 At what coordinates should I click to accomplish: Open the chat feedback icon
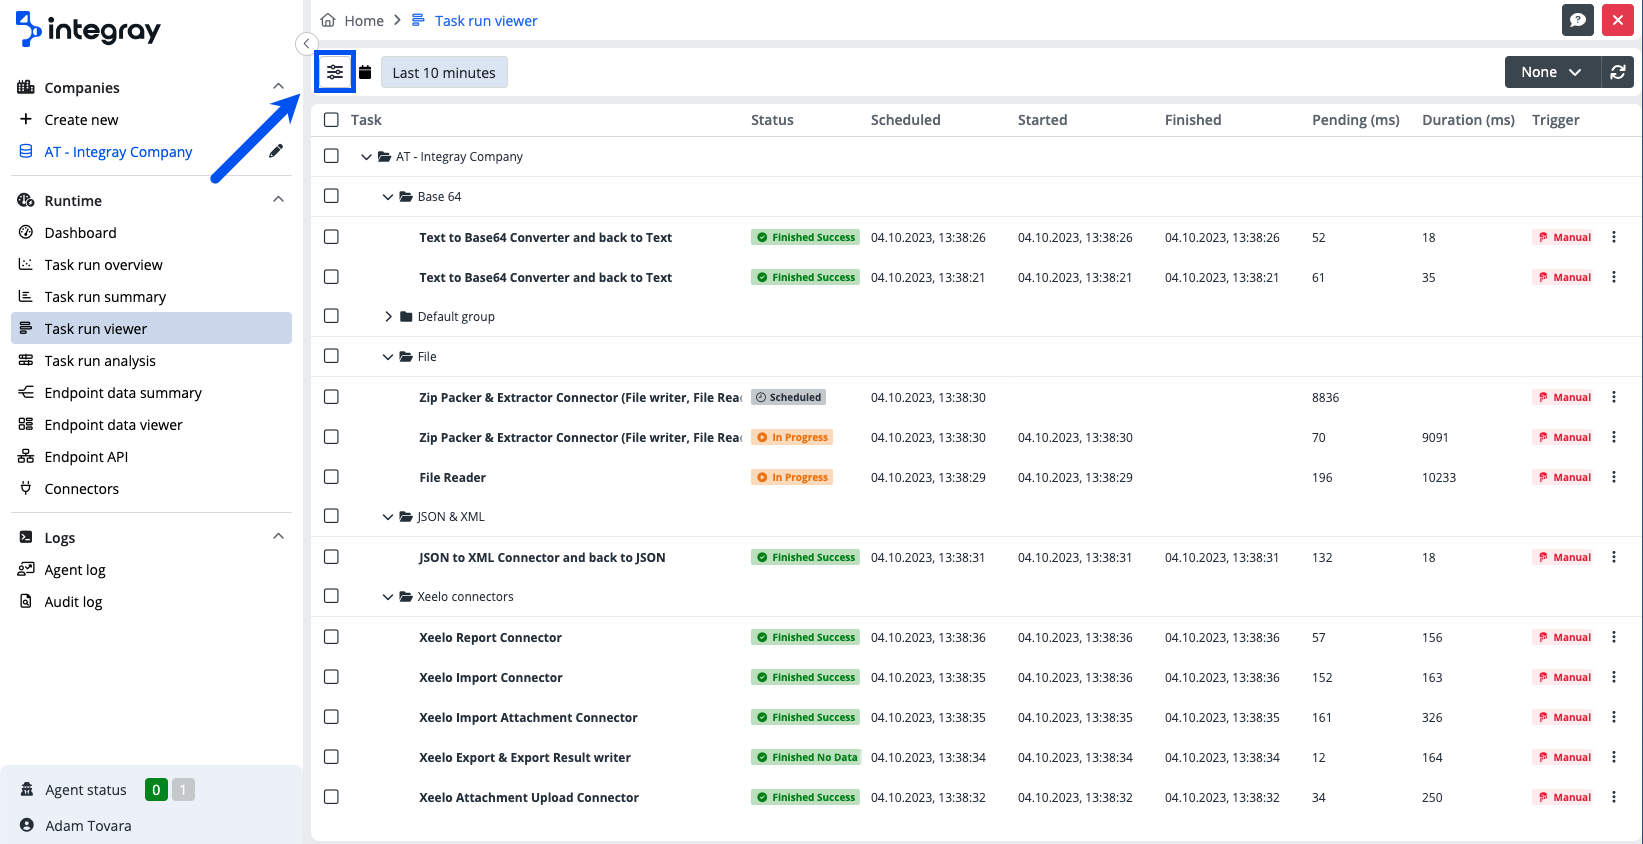click(1577, 20)
